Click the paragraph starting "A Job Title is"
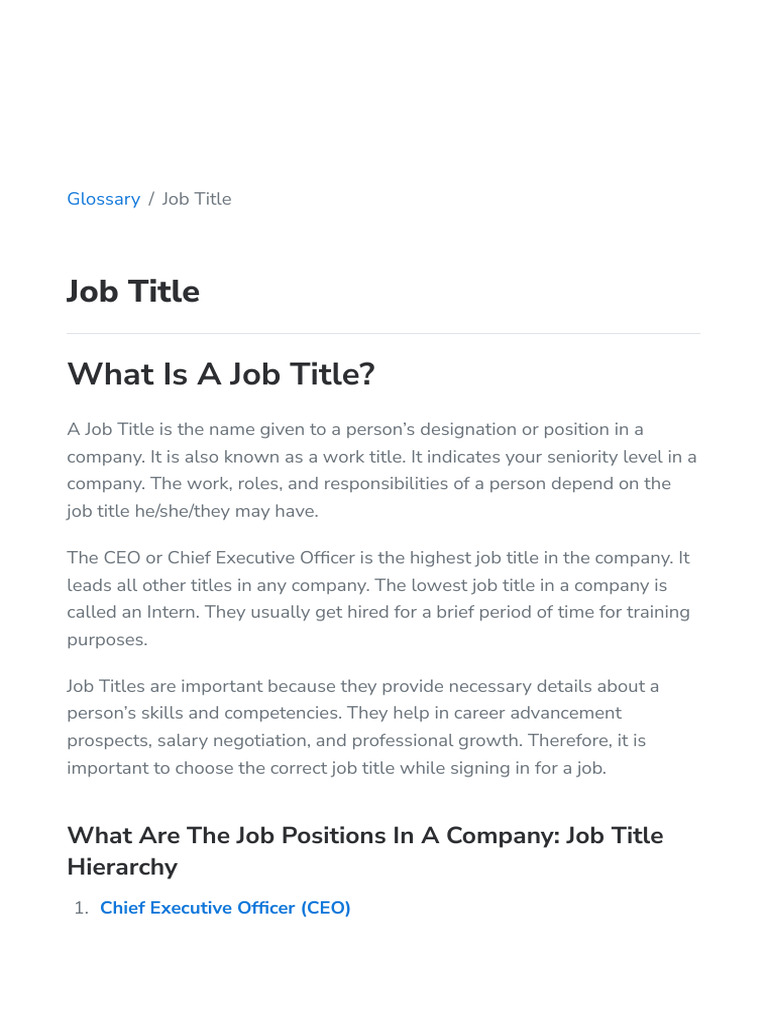This screenshot has height=1024, width=768. [382, 470]
